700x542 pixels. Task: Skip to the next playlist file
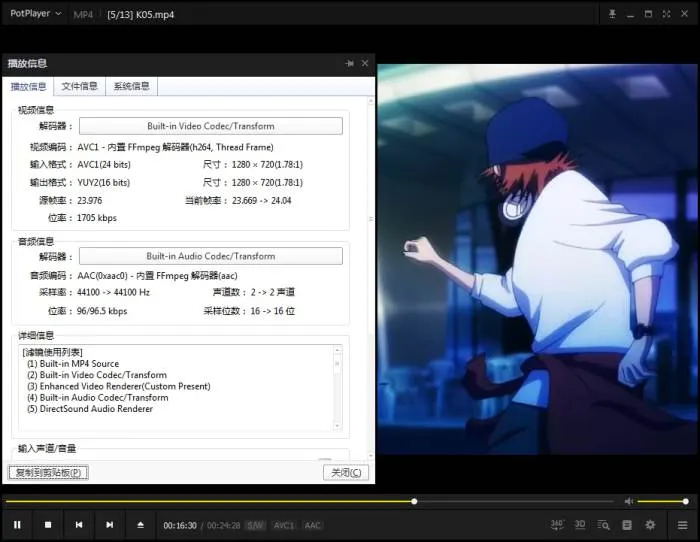click(x=109, y=525)
